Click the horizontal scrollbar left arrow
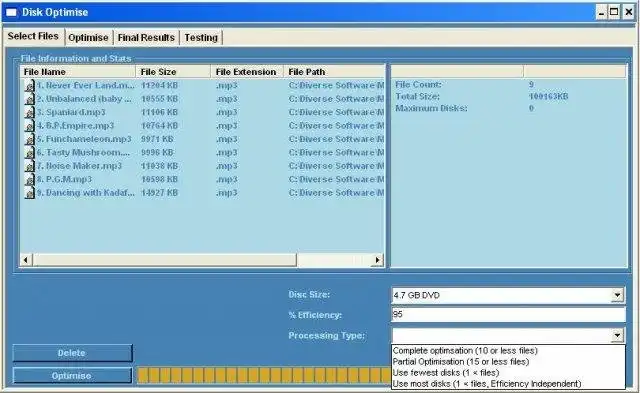Viewport: 640px width, 393px height. coord(26,260)
